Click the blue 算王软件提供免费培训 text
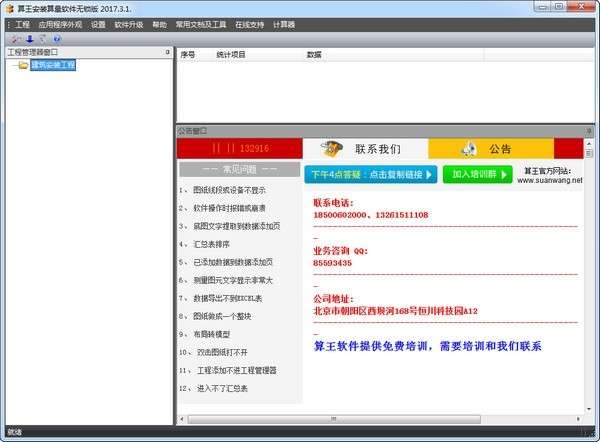The height and width of the screenshot is (442, 600). (427, 346)
